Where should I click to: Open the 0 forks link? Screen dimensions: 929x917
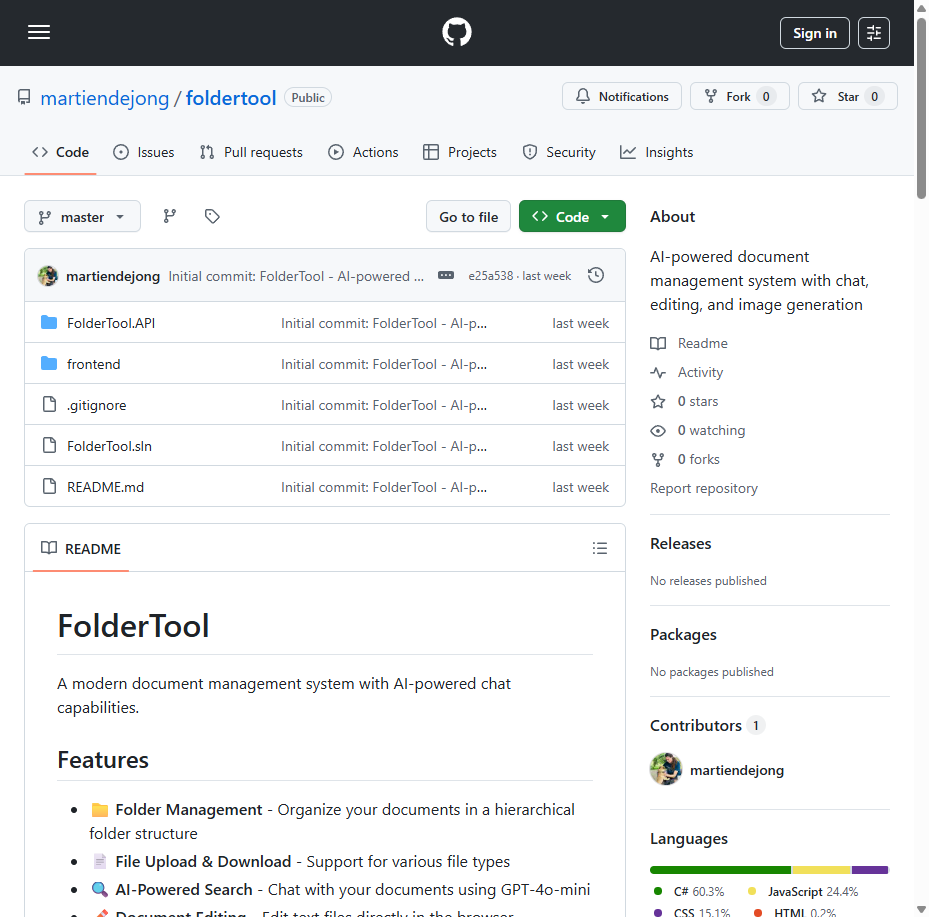coord(685,459)
